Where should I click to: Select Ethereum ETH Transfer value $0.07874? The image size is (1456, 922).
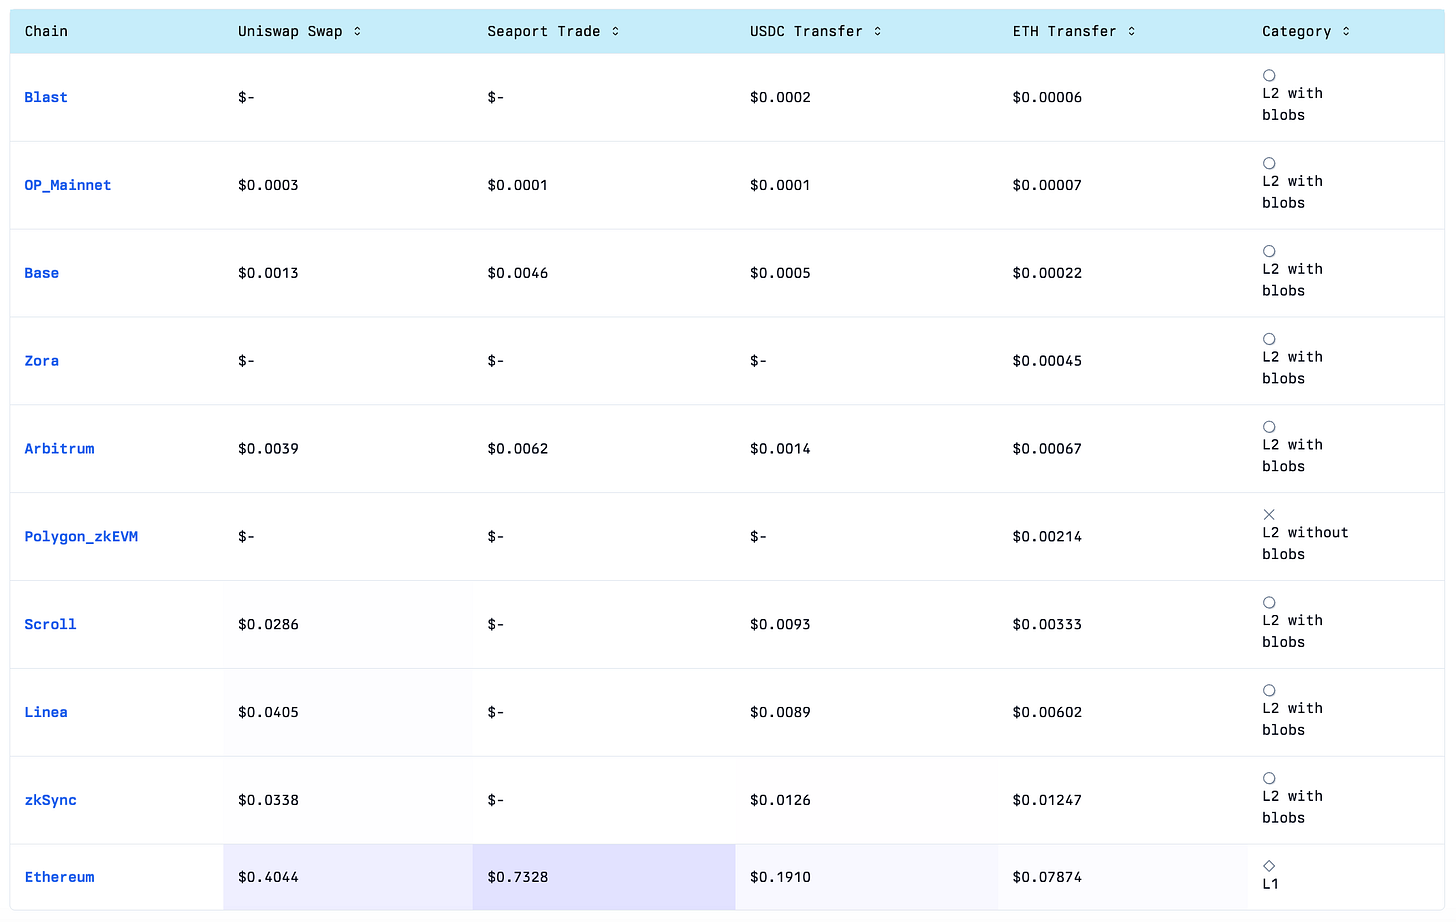click(x=1047, y=878)
